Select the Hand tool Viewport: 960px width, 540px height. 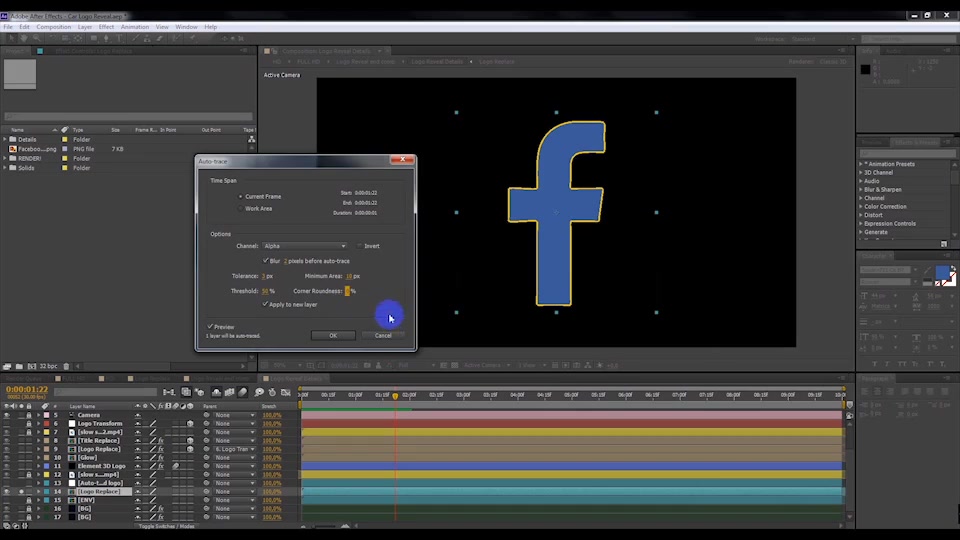[24, 38]
